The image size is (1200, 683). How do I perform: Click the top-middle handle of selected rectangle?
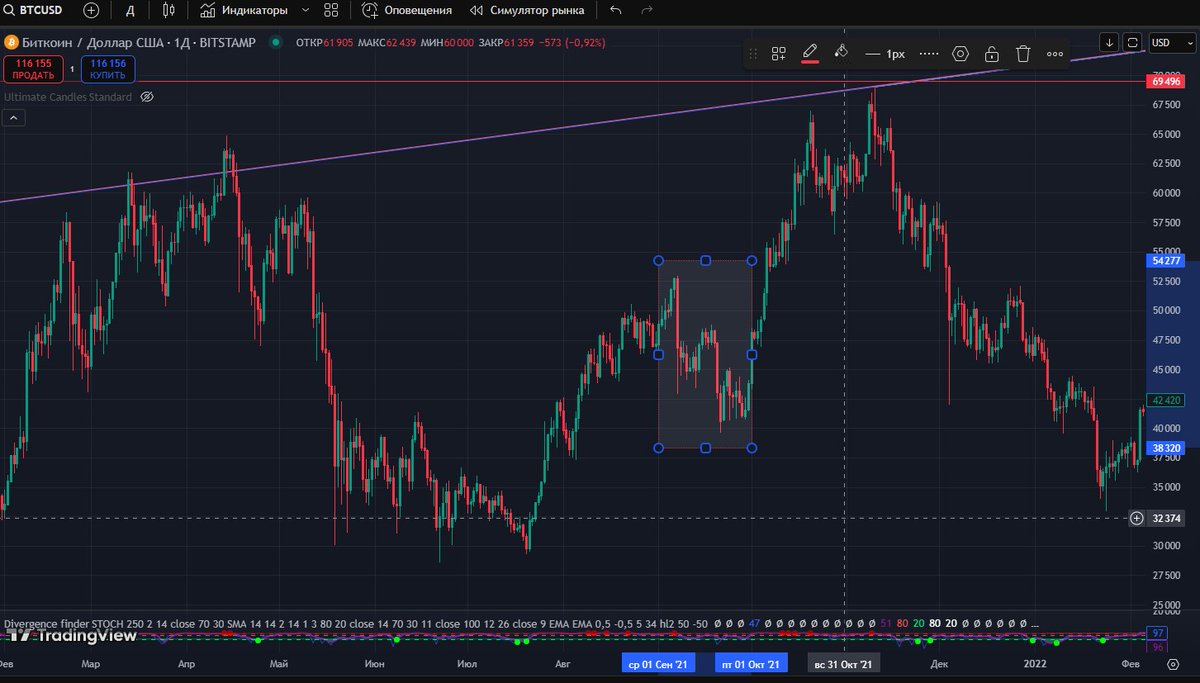(705, 261)
